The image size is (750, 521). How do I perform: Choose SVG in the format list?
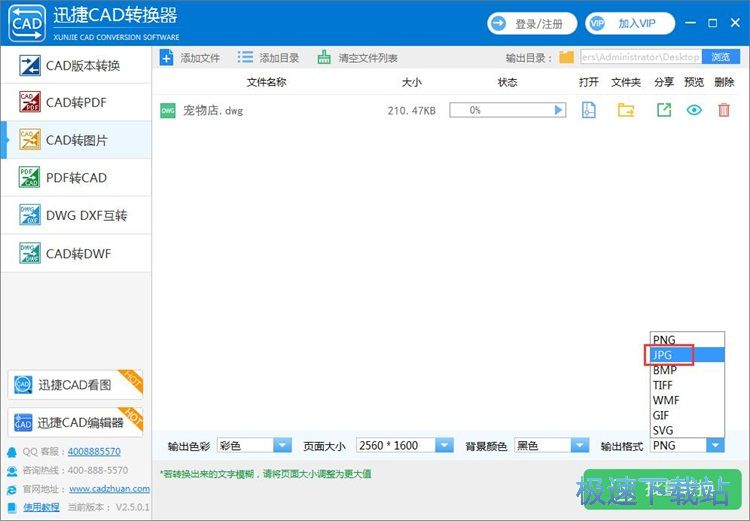click(x=687, y=430)
